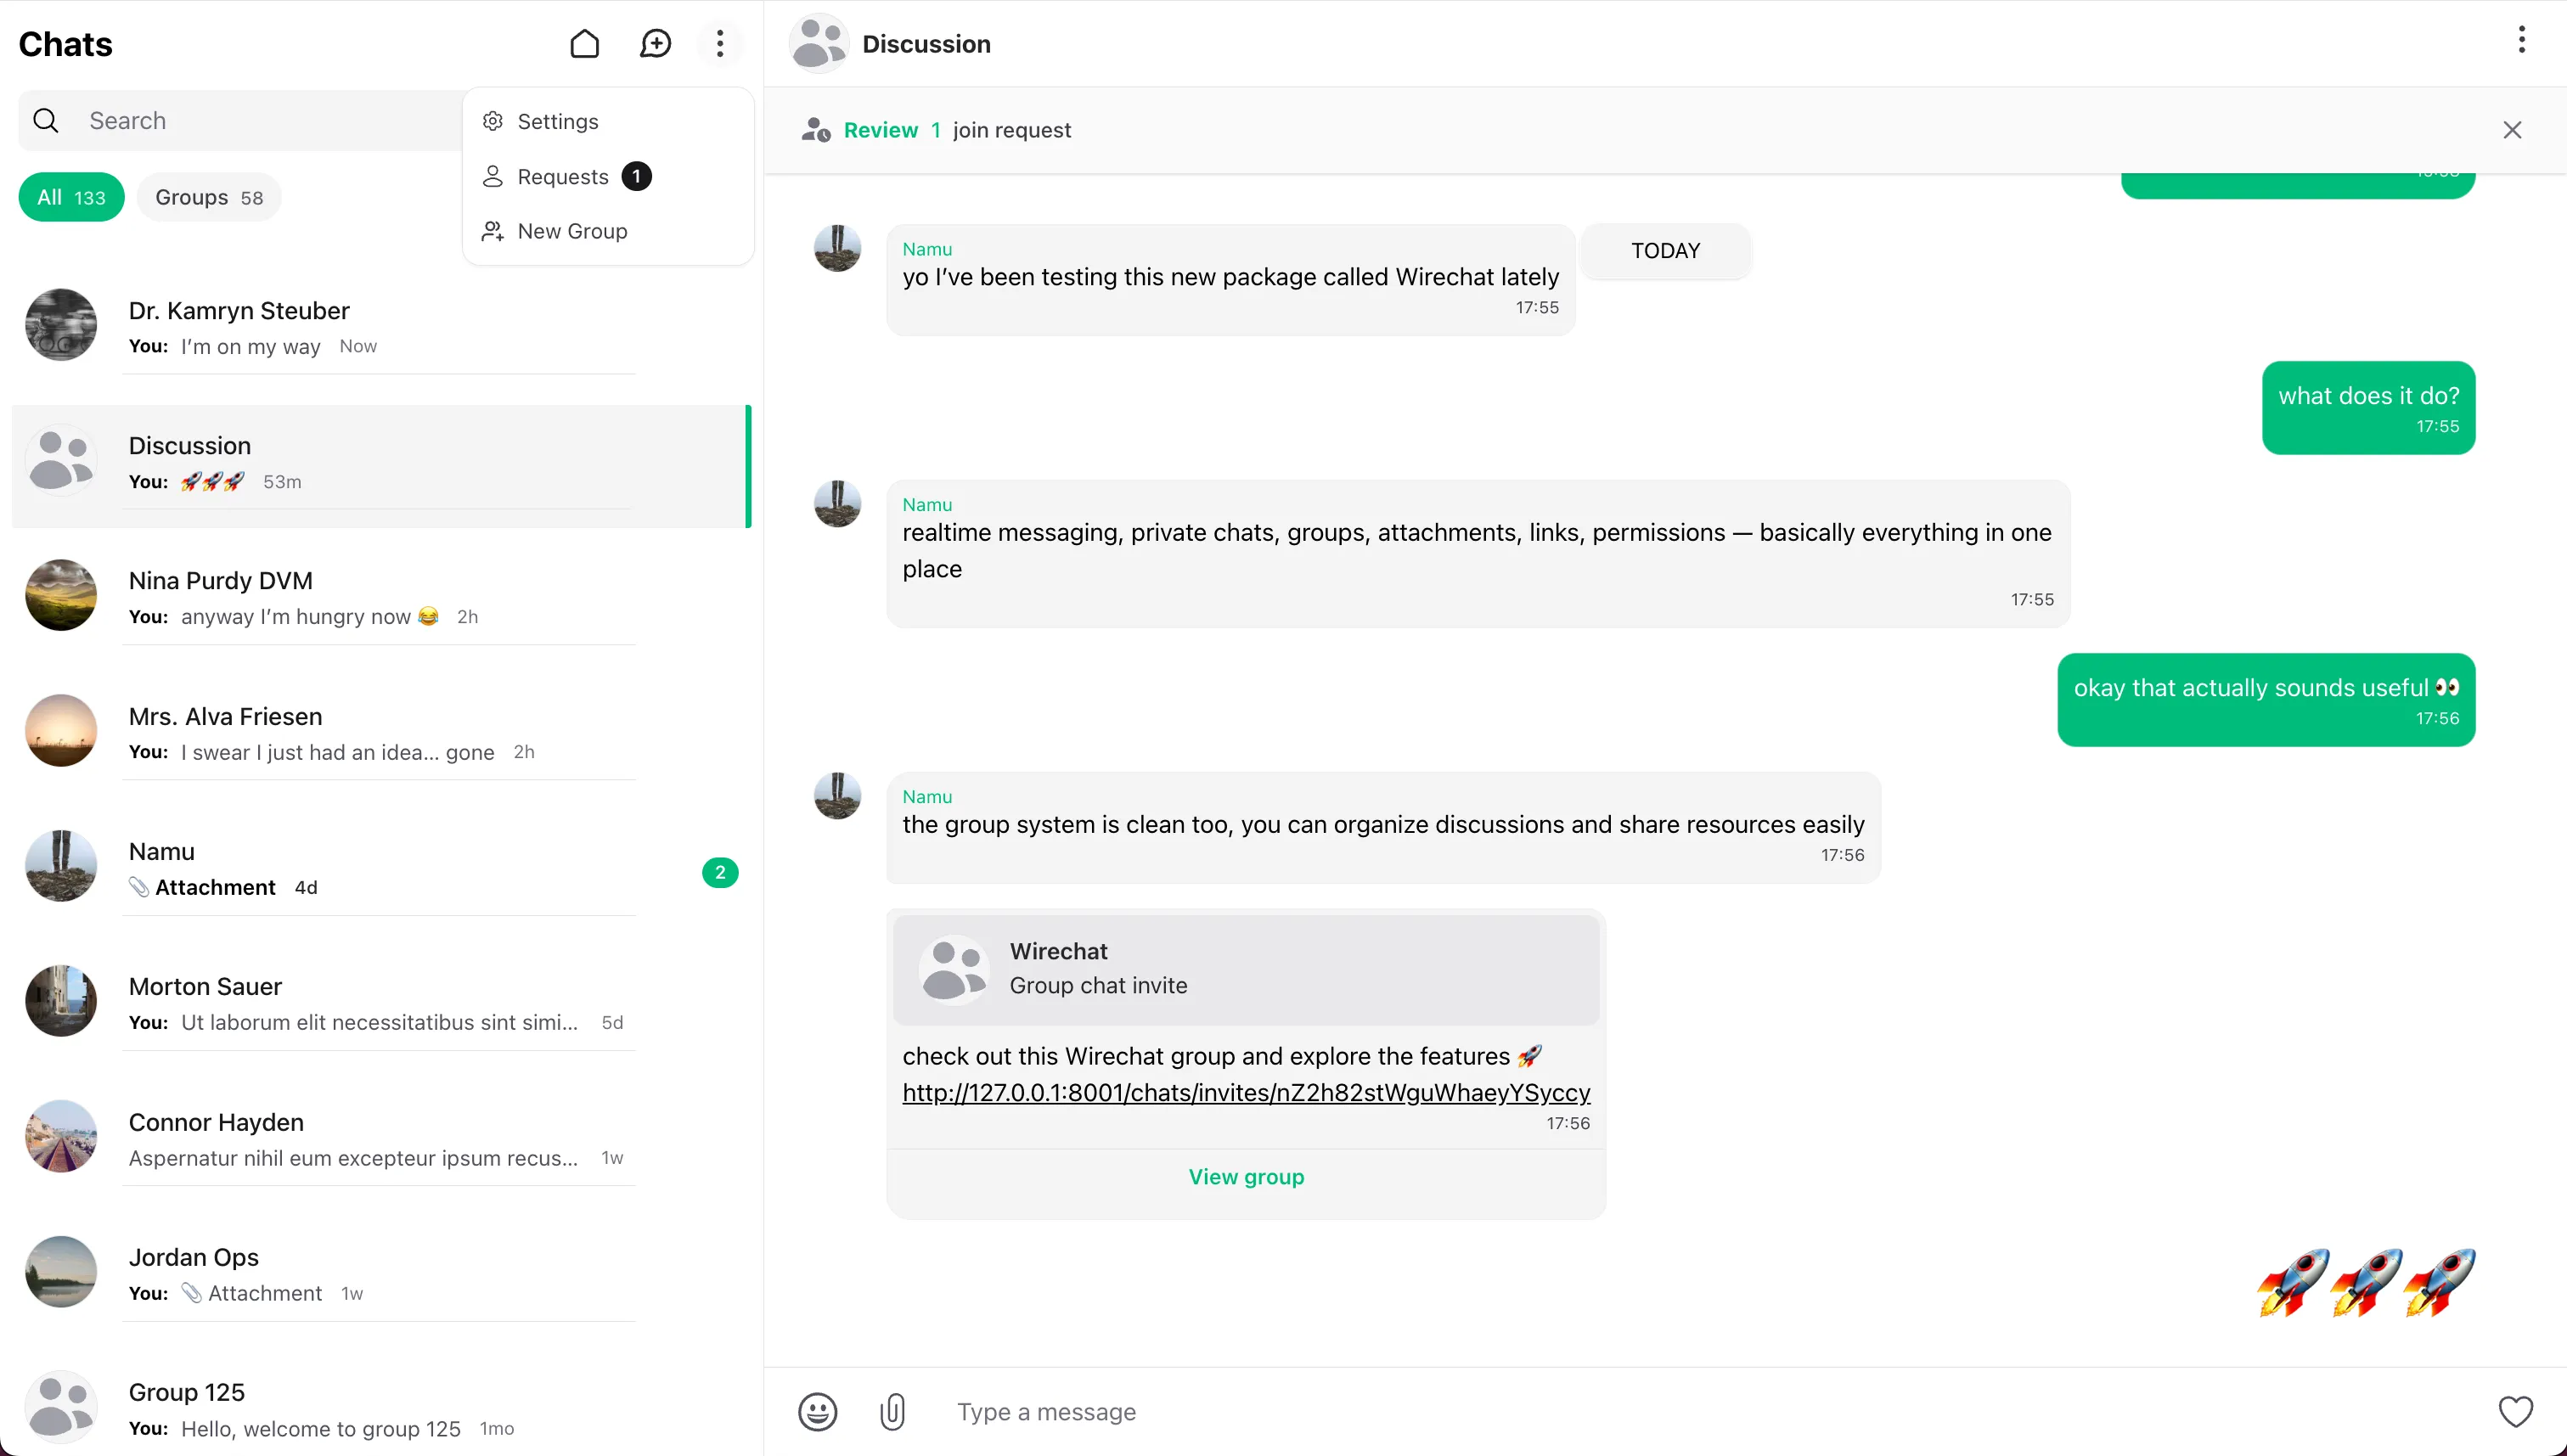Viewport: 2567px width, 1456px height.
Task: Click Mrs. Alva Friesen's sunset avatar
Action: click(x=61, y=731)
